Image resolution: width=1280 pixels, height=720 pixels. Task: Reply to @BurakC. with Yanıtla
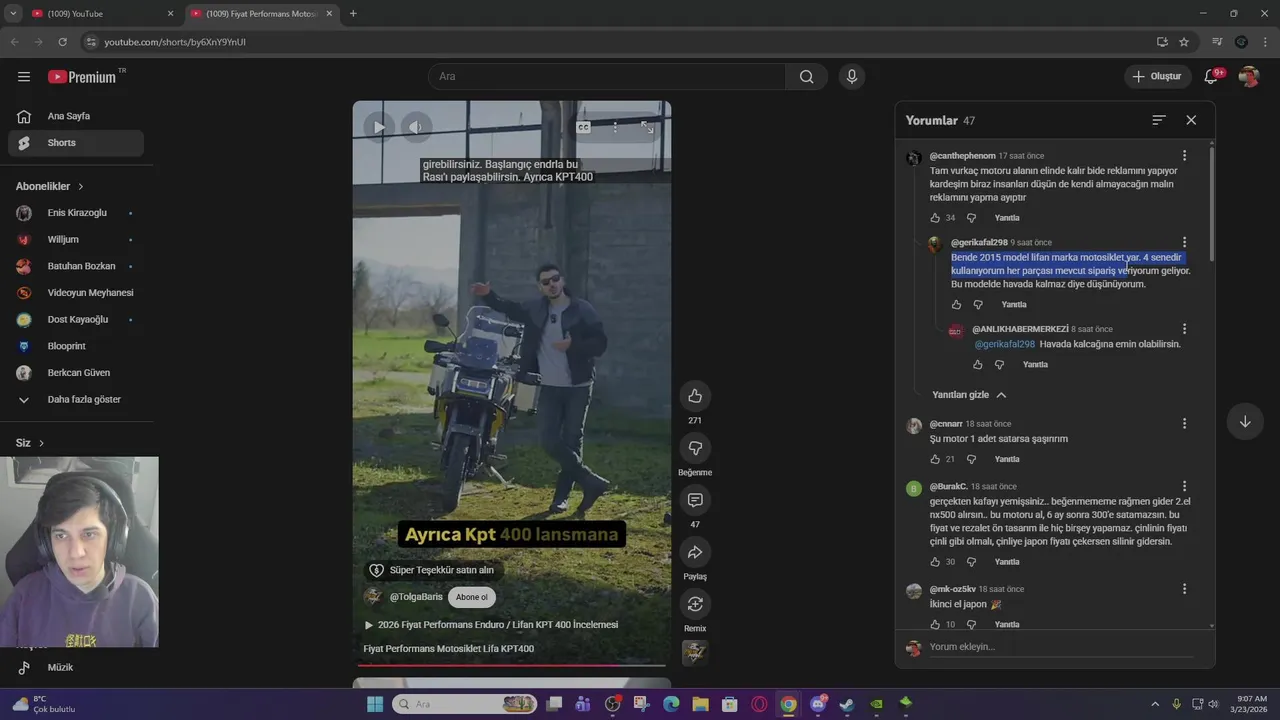(x=1007, y=562)
